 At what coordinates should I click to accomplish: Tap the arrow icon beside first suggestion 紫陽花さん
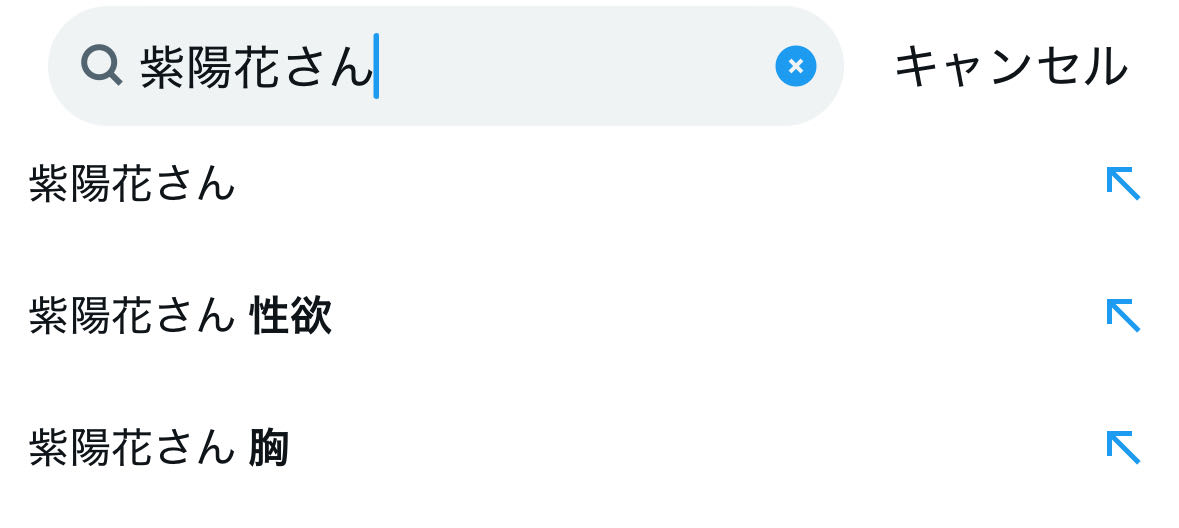(1123, 184)
